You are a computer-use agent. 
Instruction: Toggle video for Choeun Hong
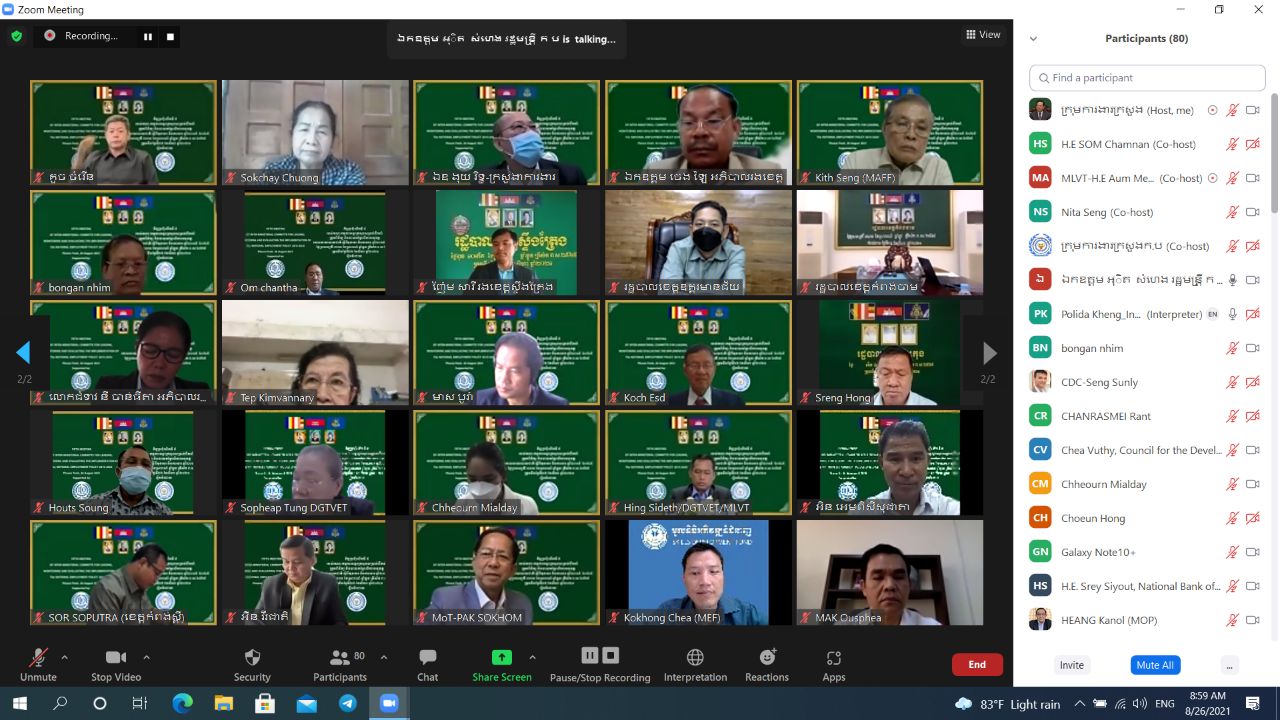click(x=1252, y=518)
